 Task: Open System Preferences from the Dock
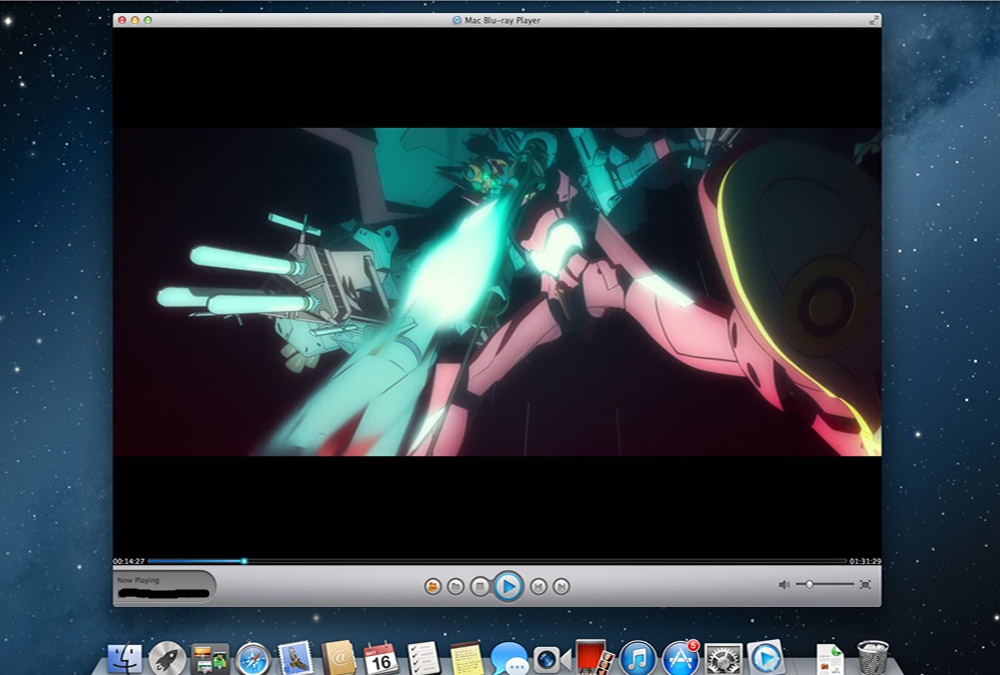(x=723, y=658)
